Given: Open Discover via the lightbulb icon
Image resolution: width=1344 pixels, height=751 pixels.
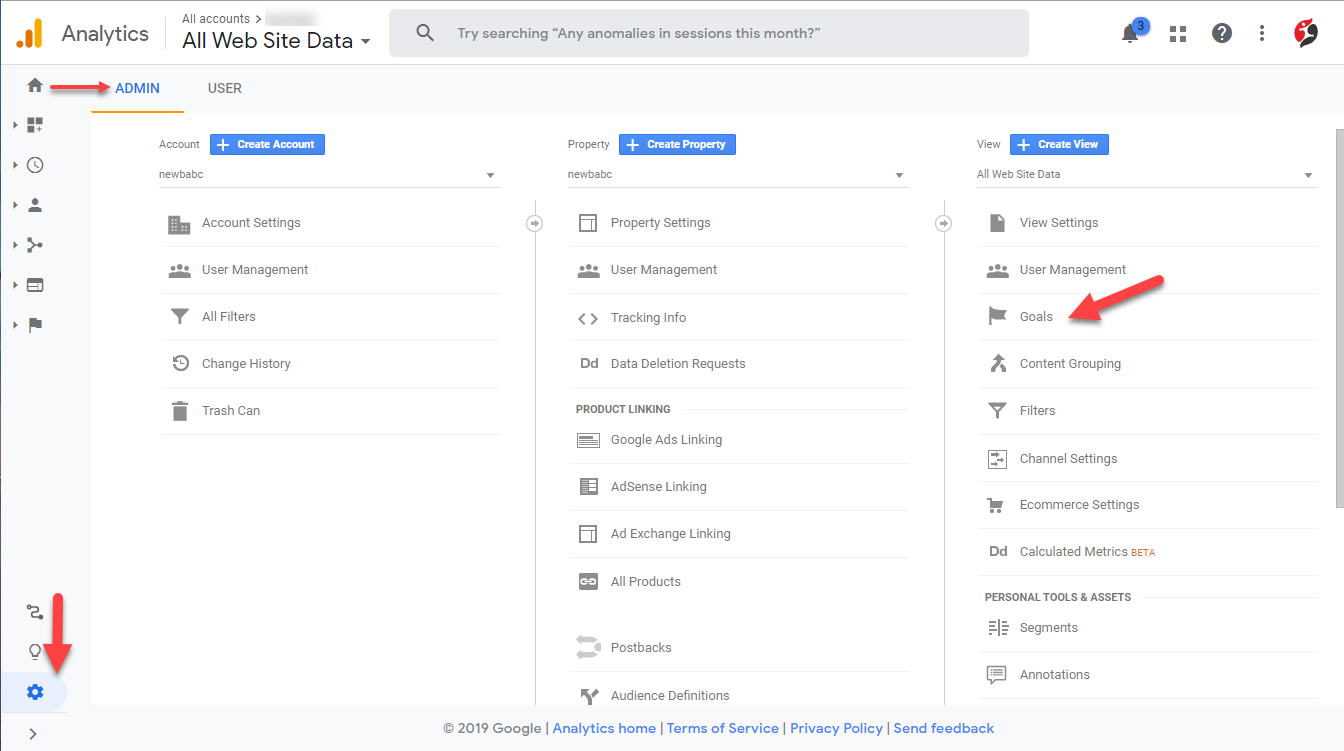Looking at the screenshot, I should pos(34,651).
